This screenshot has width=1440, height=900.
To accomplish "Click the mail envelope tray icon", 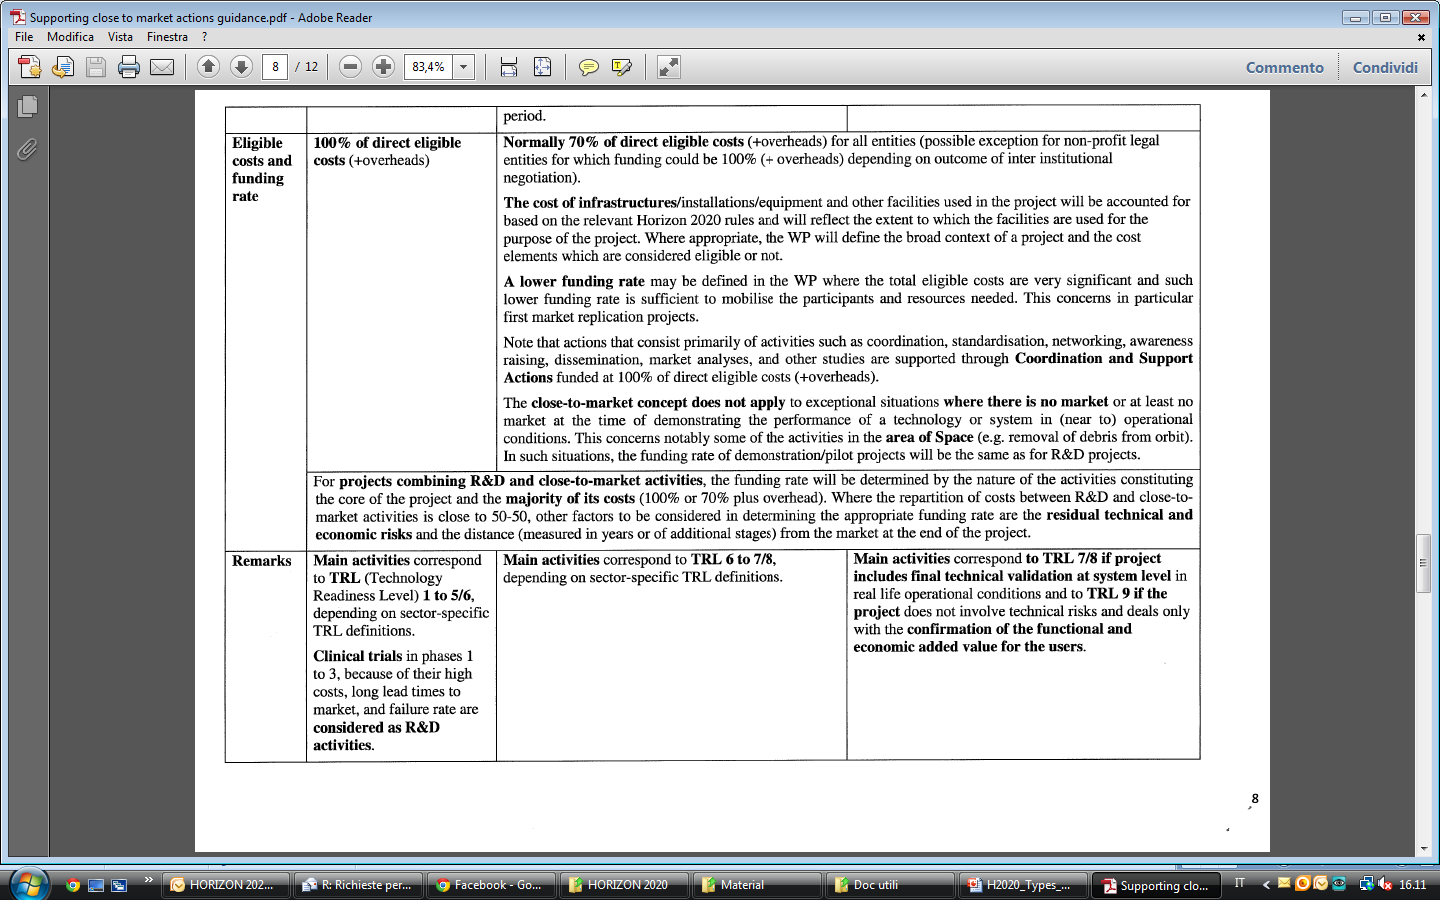I will pos(1284,883).
